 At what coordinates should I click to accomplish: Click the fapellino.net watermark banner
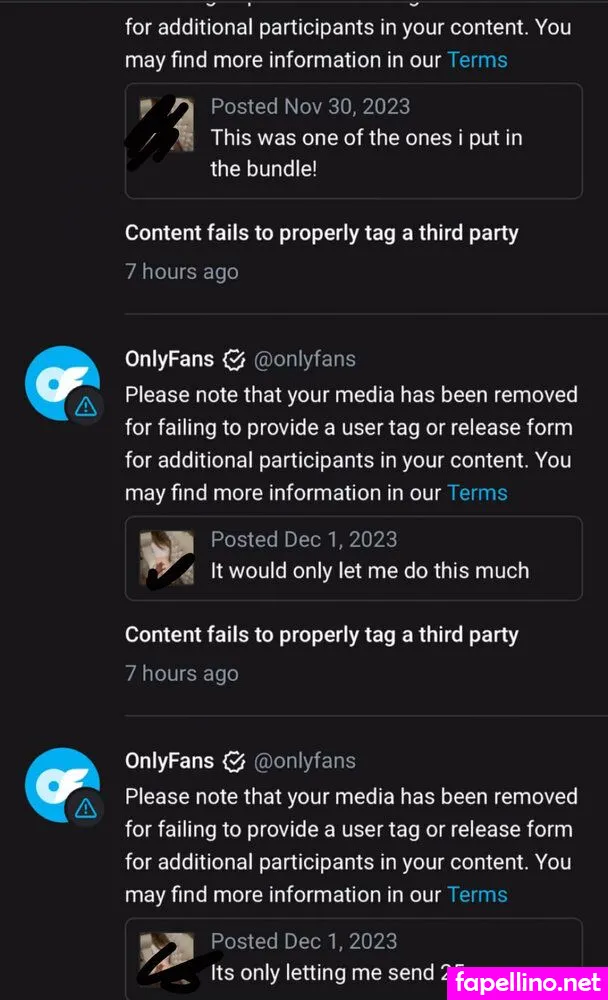(528, 983)
